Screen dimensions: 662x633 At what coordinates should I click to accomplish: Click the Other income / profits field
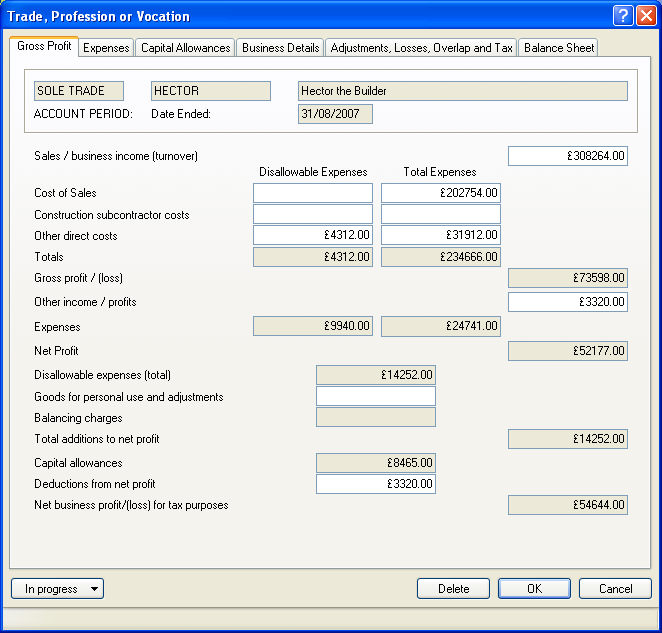tap(568, 302)
